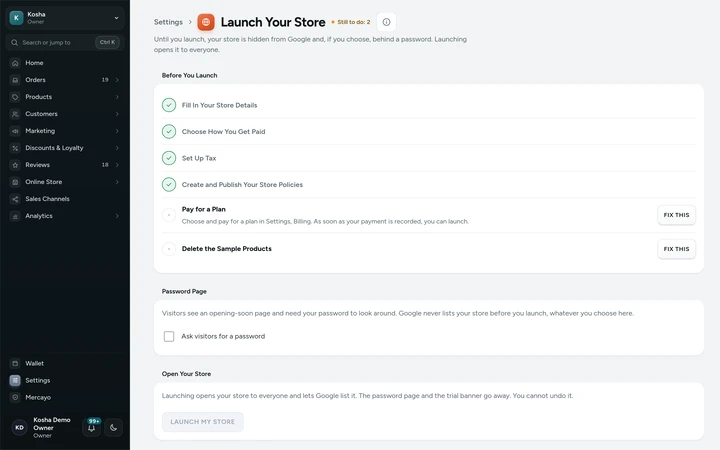Click the Launch My Store button
The width and height of the screenshot is (720, 450).
coord(202,422)
